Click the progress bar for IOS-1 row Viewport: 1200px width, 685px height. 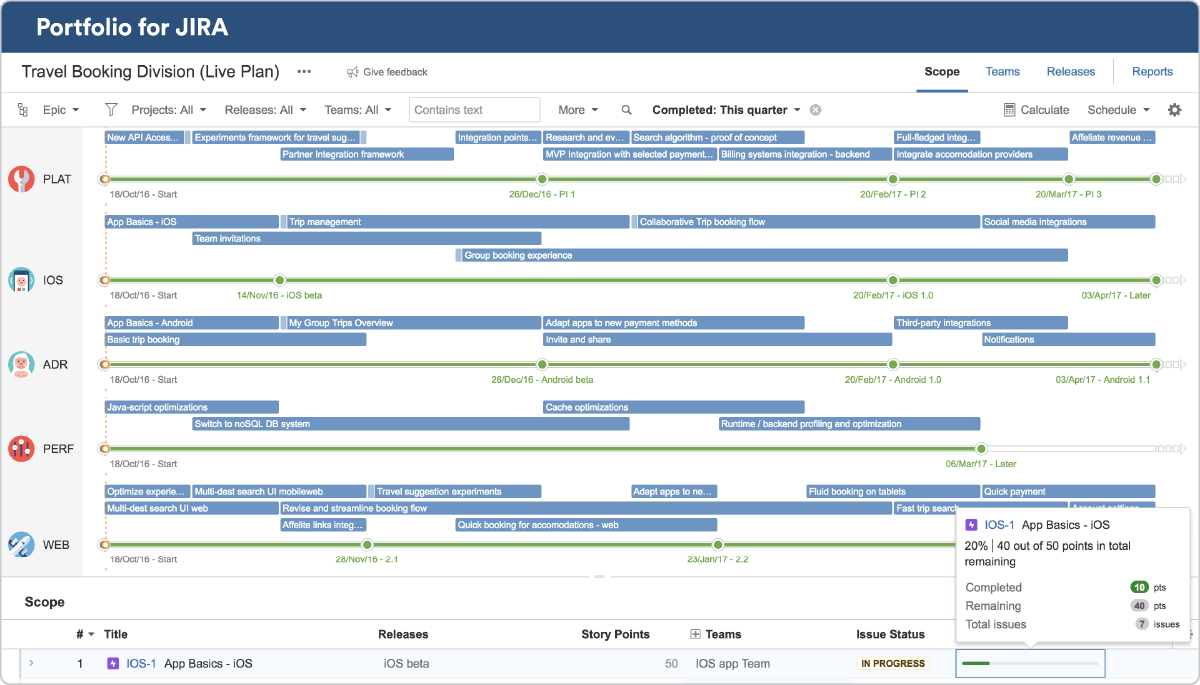(x=1030, y=663)
